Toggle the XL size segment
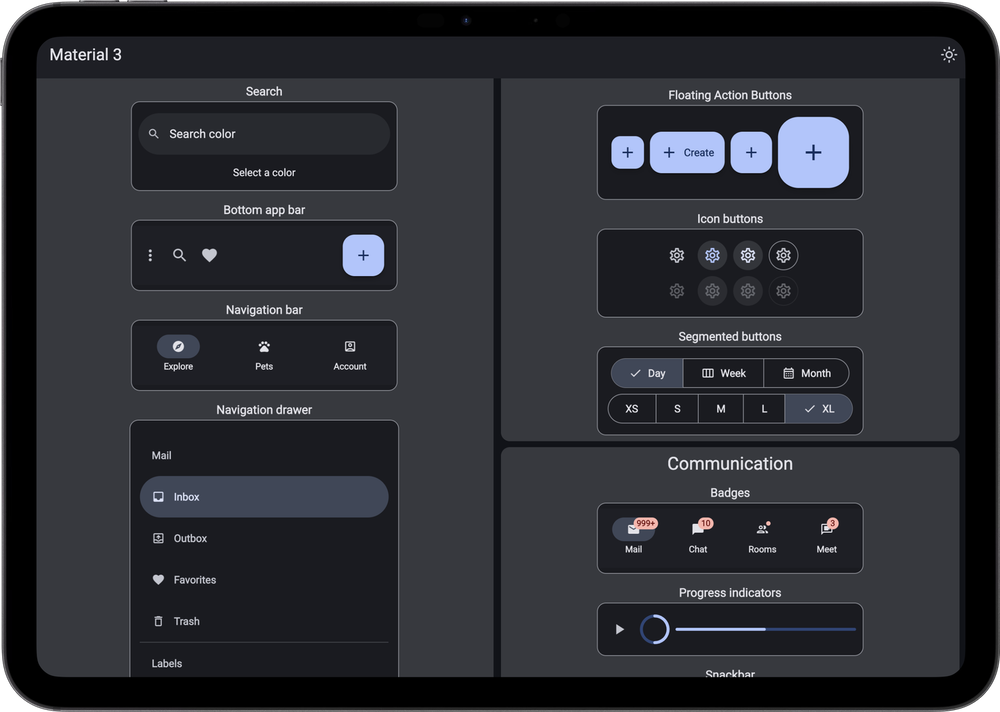This screenshot has height=712, width=1000. point(818,409)
